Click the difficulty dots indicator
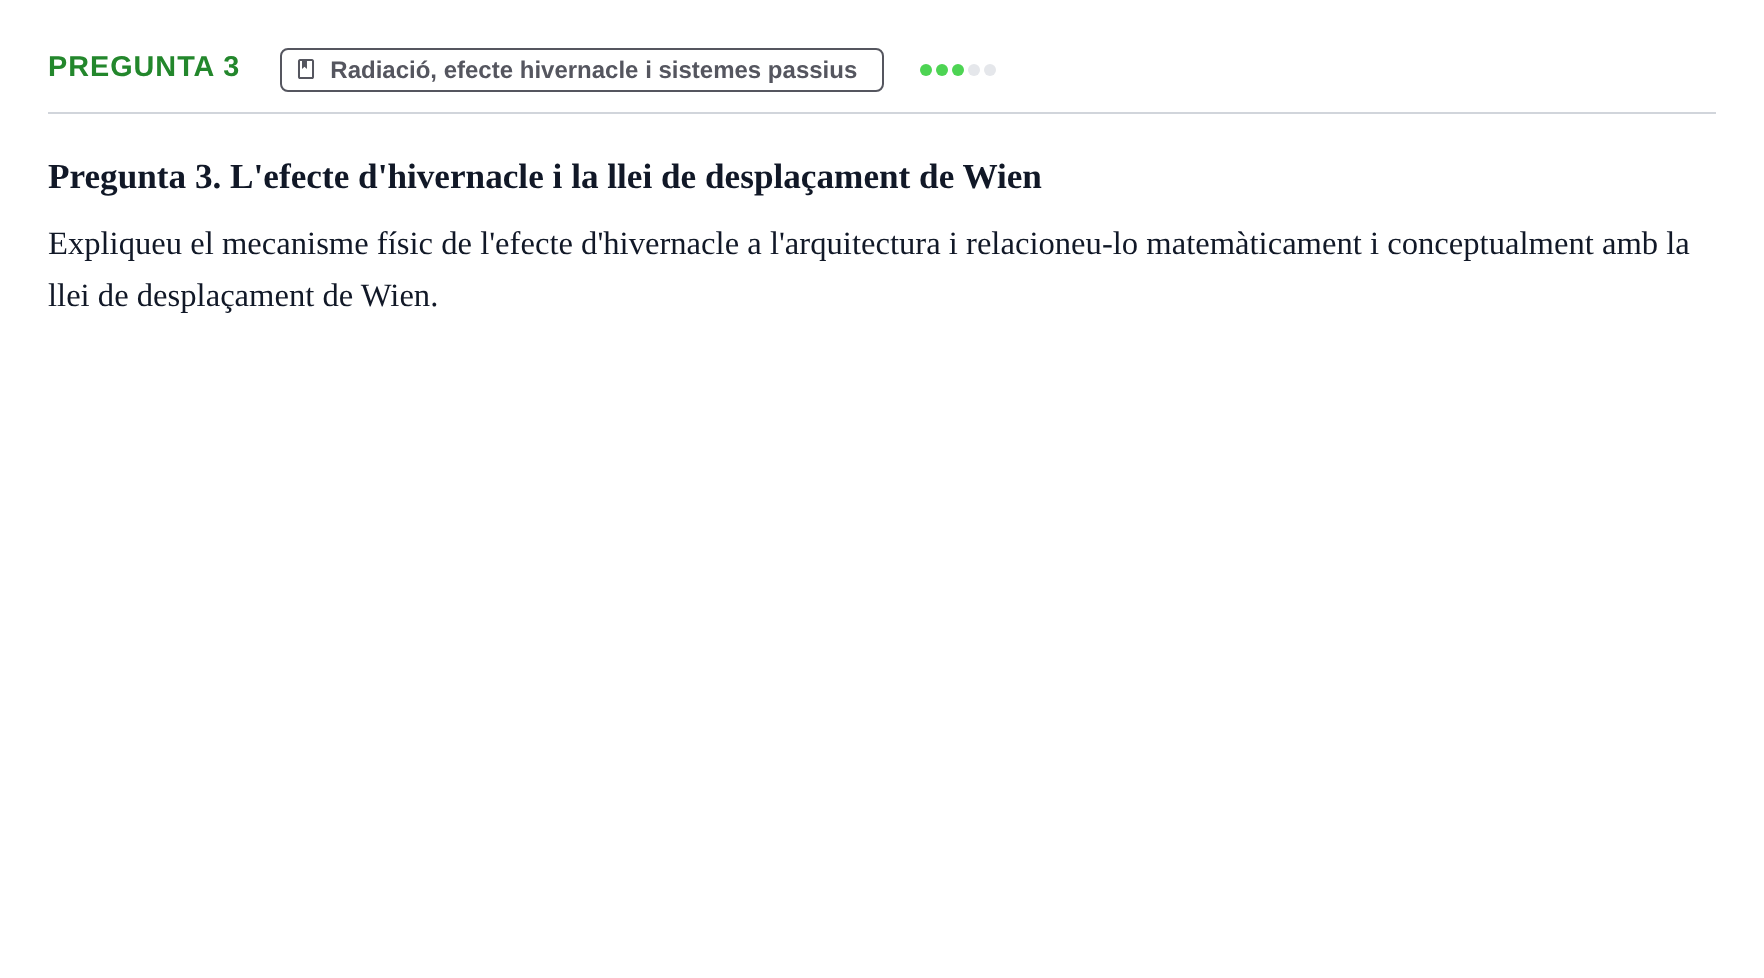 pyautogui.click(x=958, y=70)
